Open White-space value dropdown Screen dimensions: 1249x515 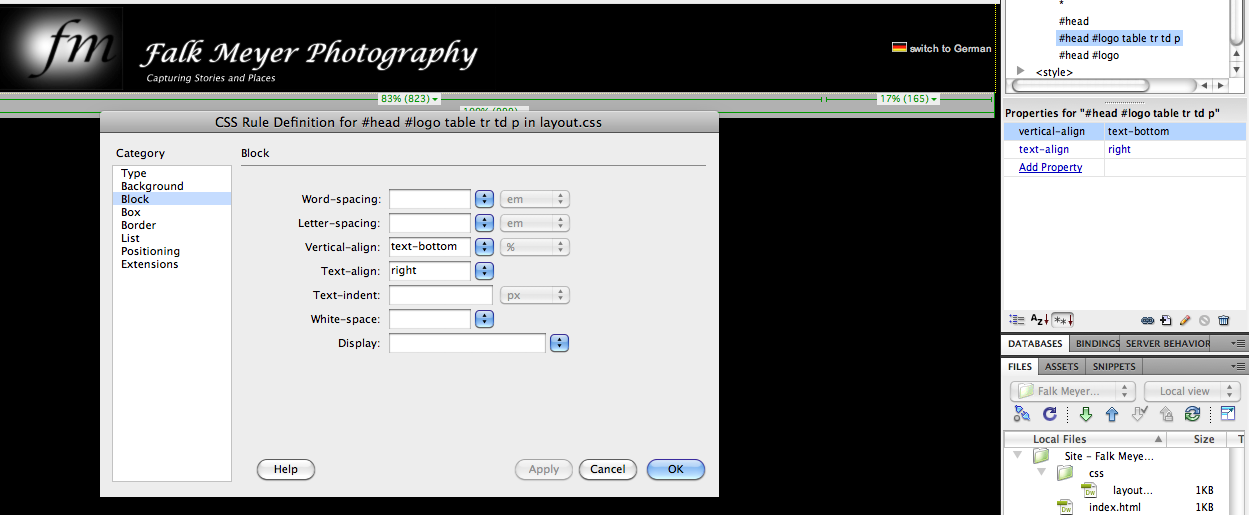coord(485,319)
